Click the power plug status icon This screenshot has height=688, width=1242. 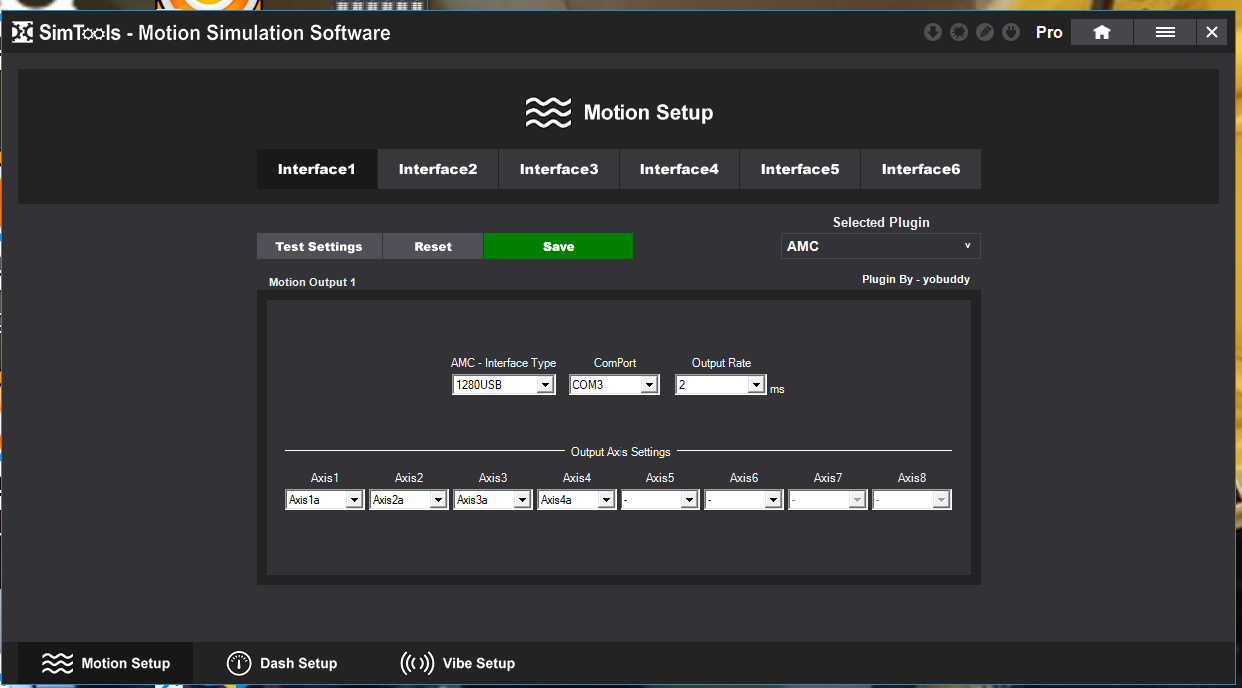tap(1010, 32)
